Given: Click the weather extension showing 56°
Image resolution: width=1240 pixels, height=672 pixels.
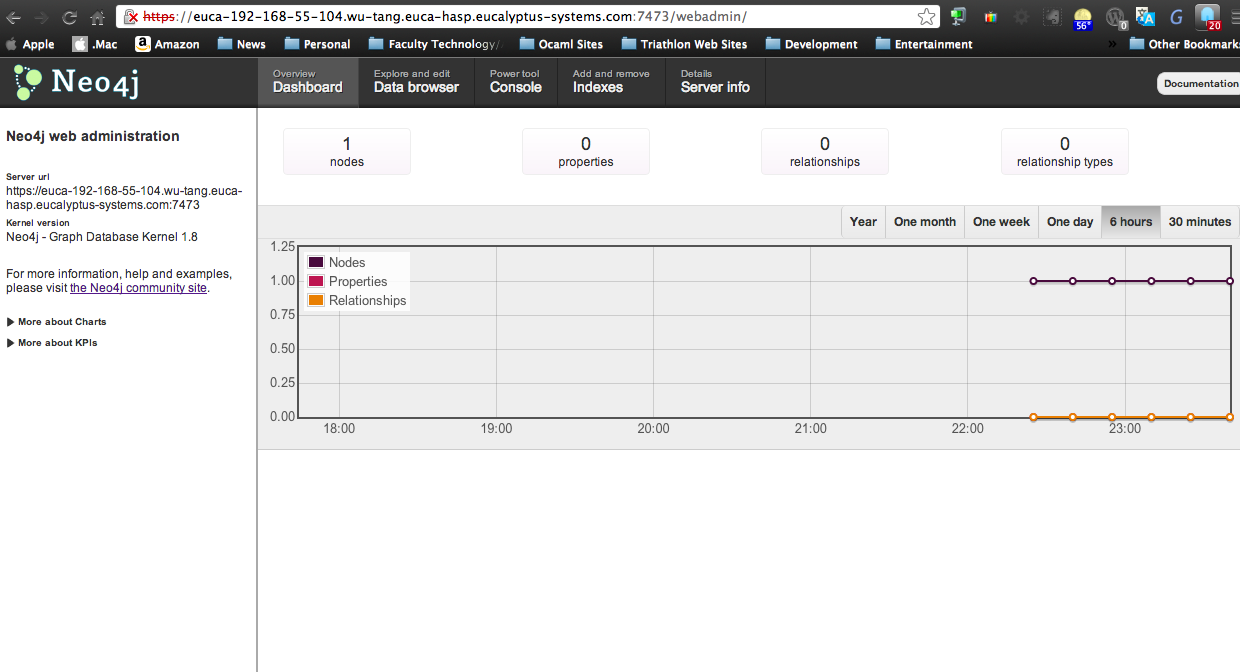Looking at the screenshot, I should [x=1083, y=18].
